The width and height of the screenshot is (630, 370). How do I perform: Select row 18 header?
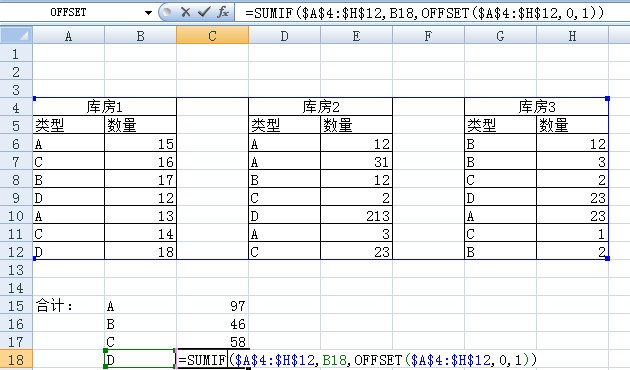click(x=16, y=360)
